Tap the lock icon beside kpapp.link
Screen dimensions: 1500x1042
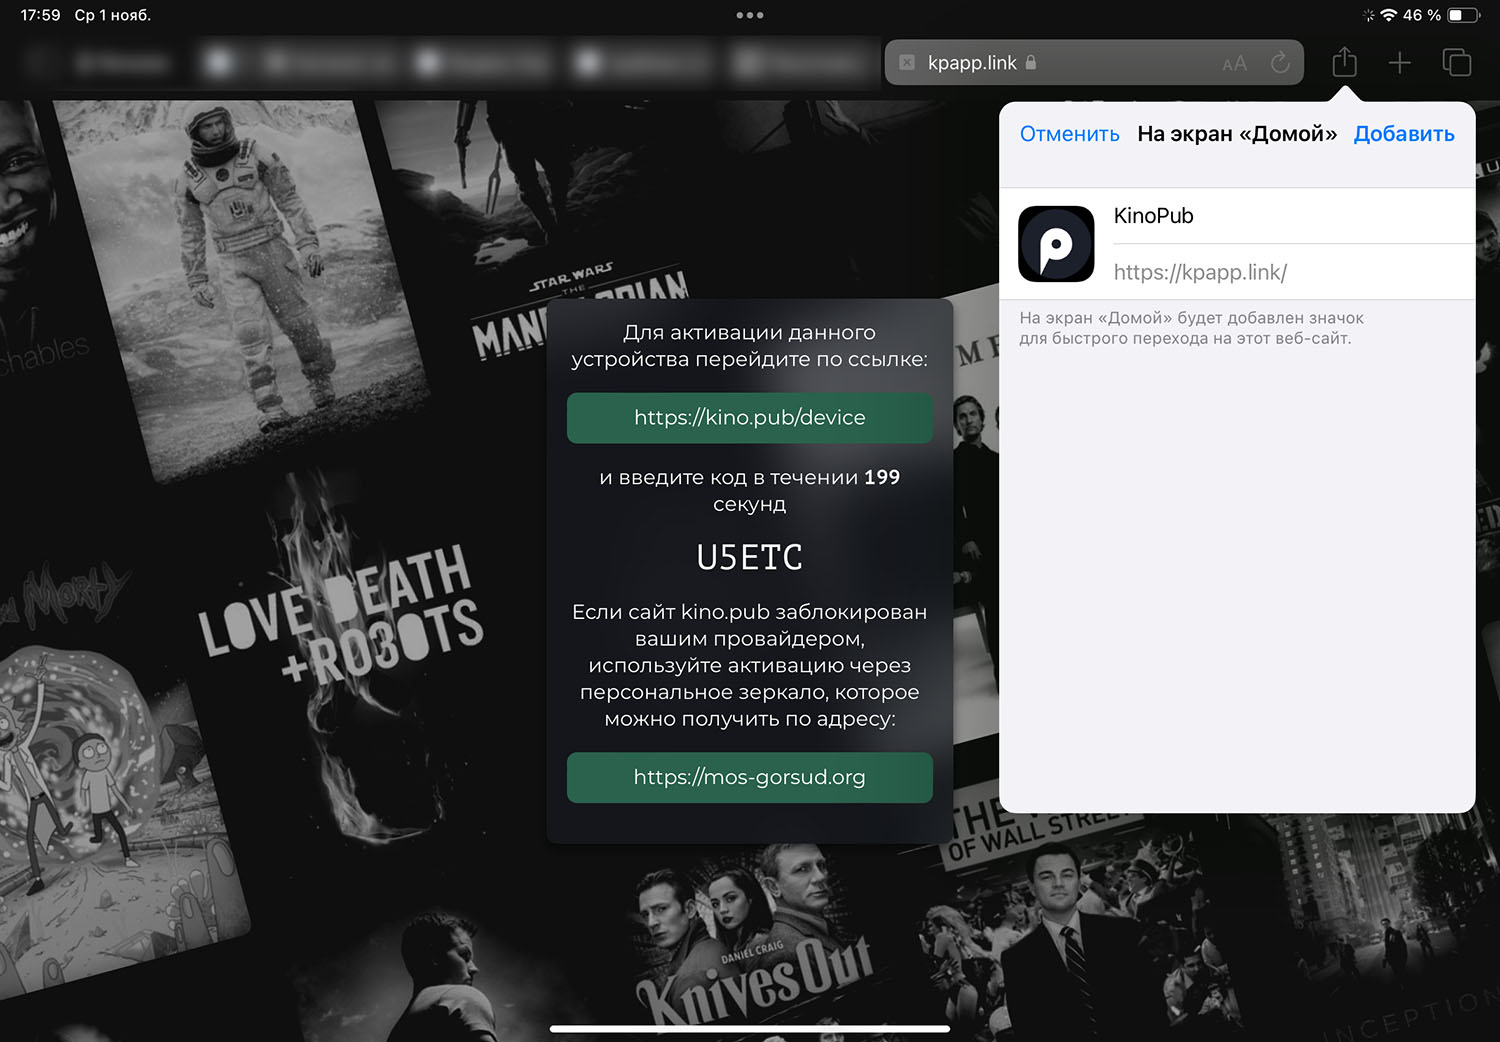pos(1031,62)
